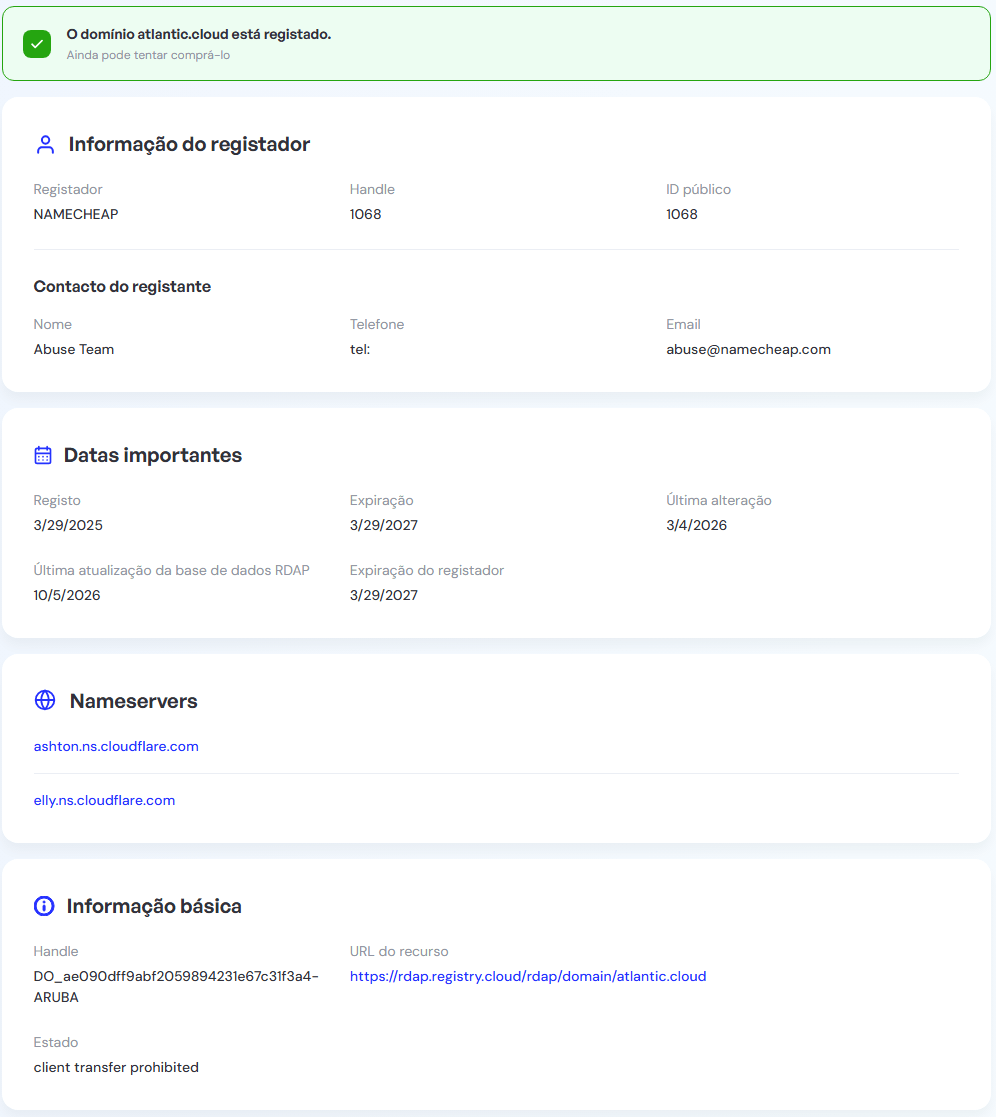Click the Estado label

click(x=56, y=1042)
